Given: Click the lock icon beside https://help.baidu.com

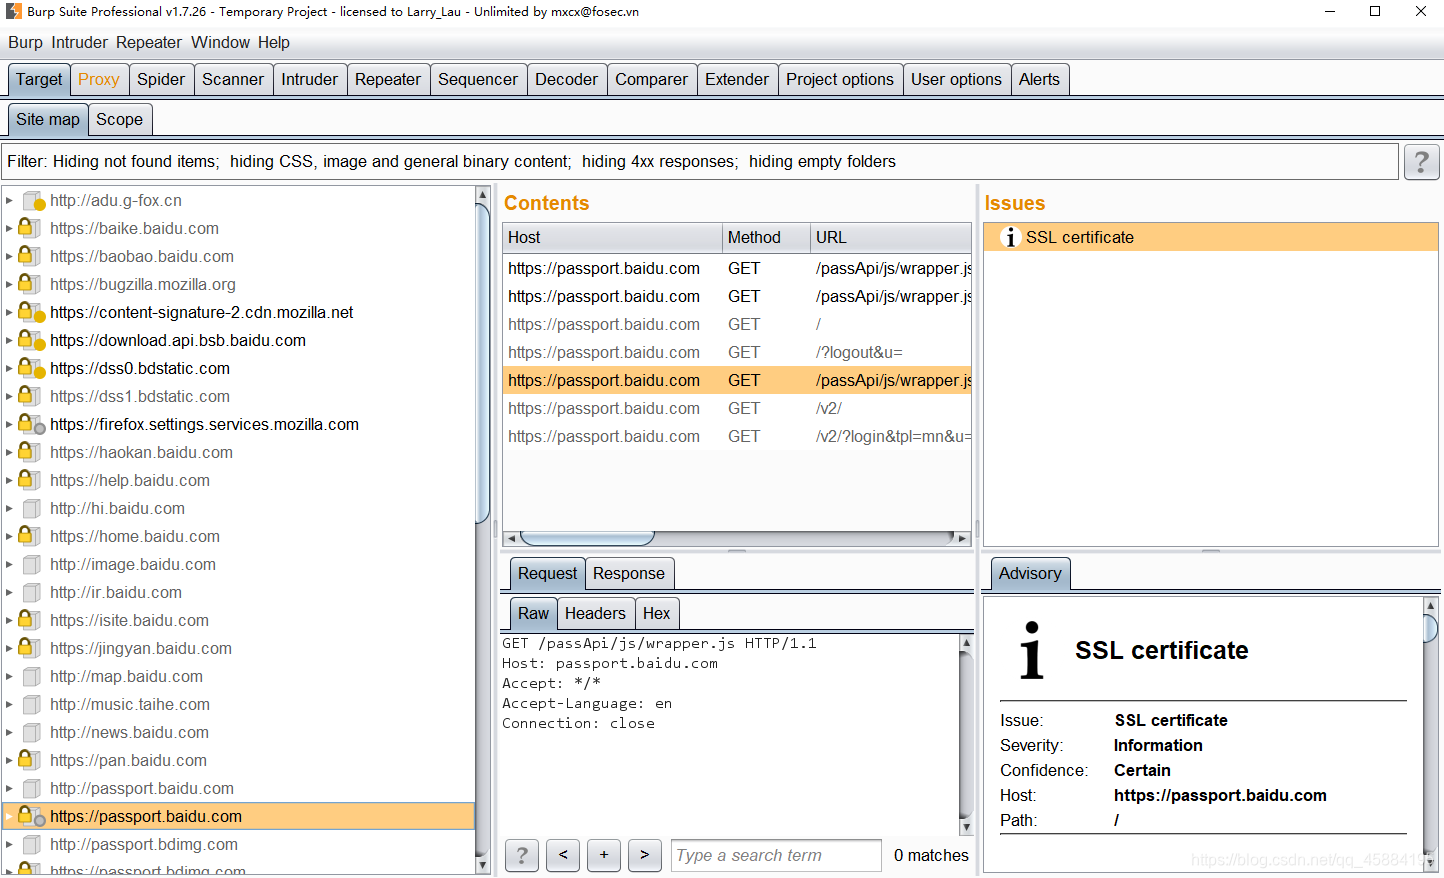Looking at the screenshot, I should (x=30, y=480).
